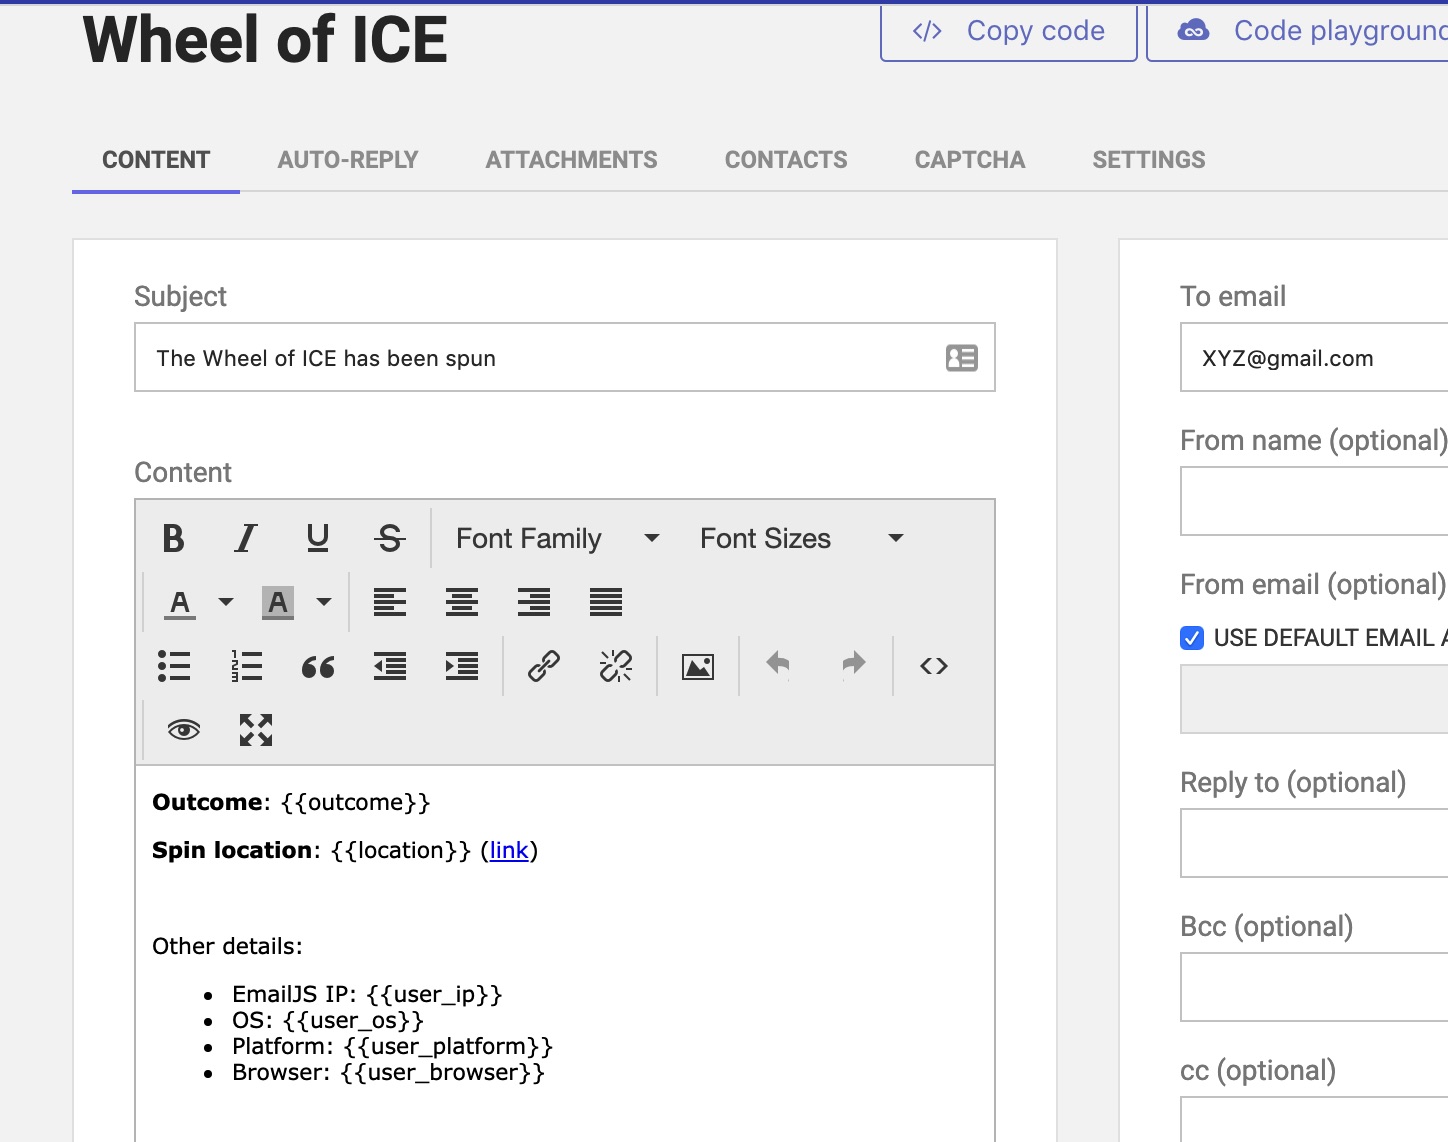1448x1142 pixels.
Task: Expand the Font Sizes dropdown
Action: coord(801,538)
